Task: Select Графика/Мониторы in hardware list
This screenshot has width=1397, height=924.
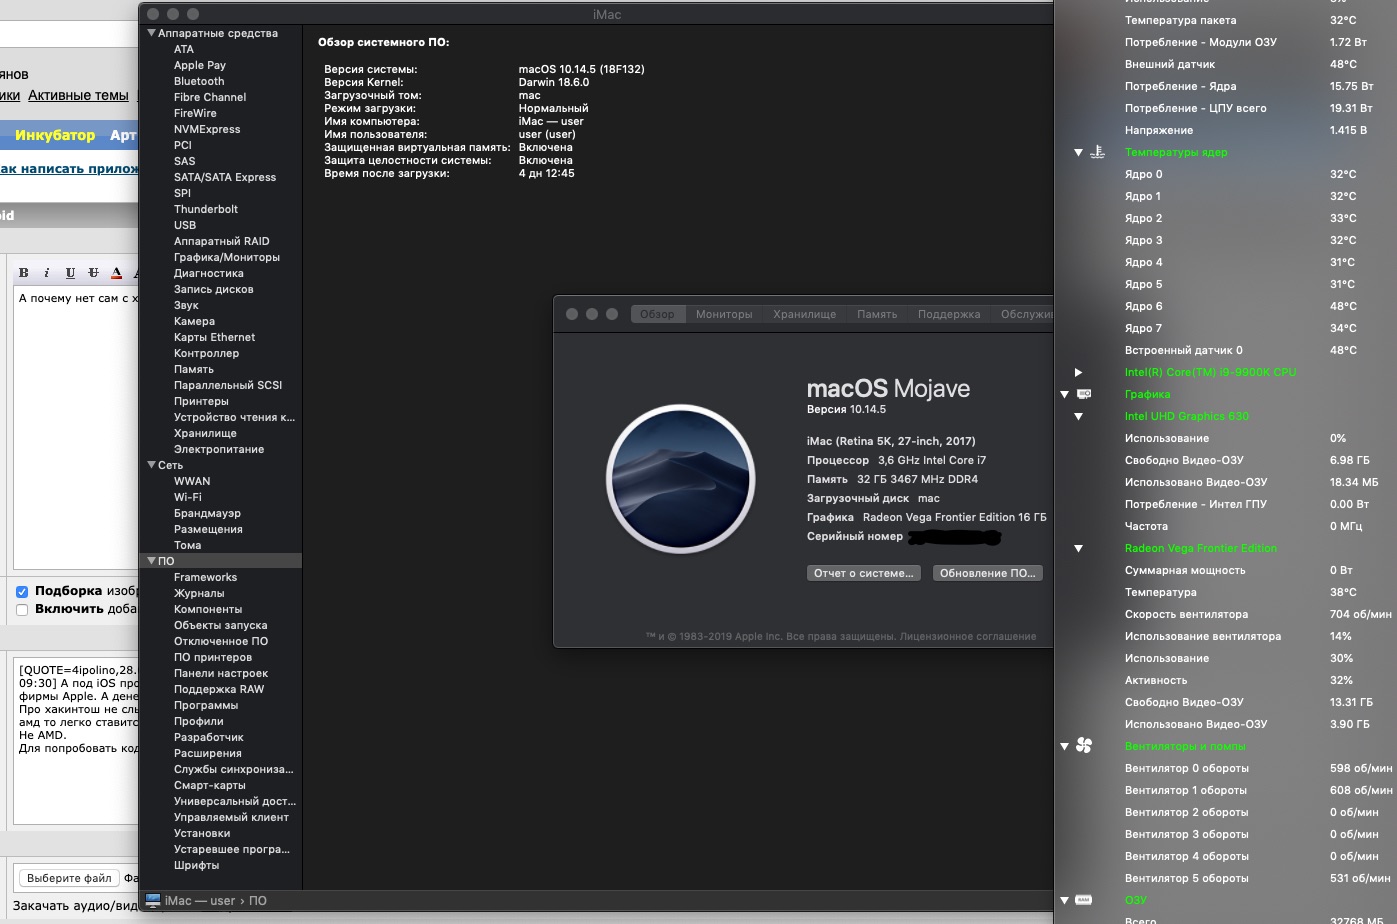Action: 227,257
